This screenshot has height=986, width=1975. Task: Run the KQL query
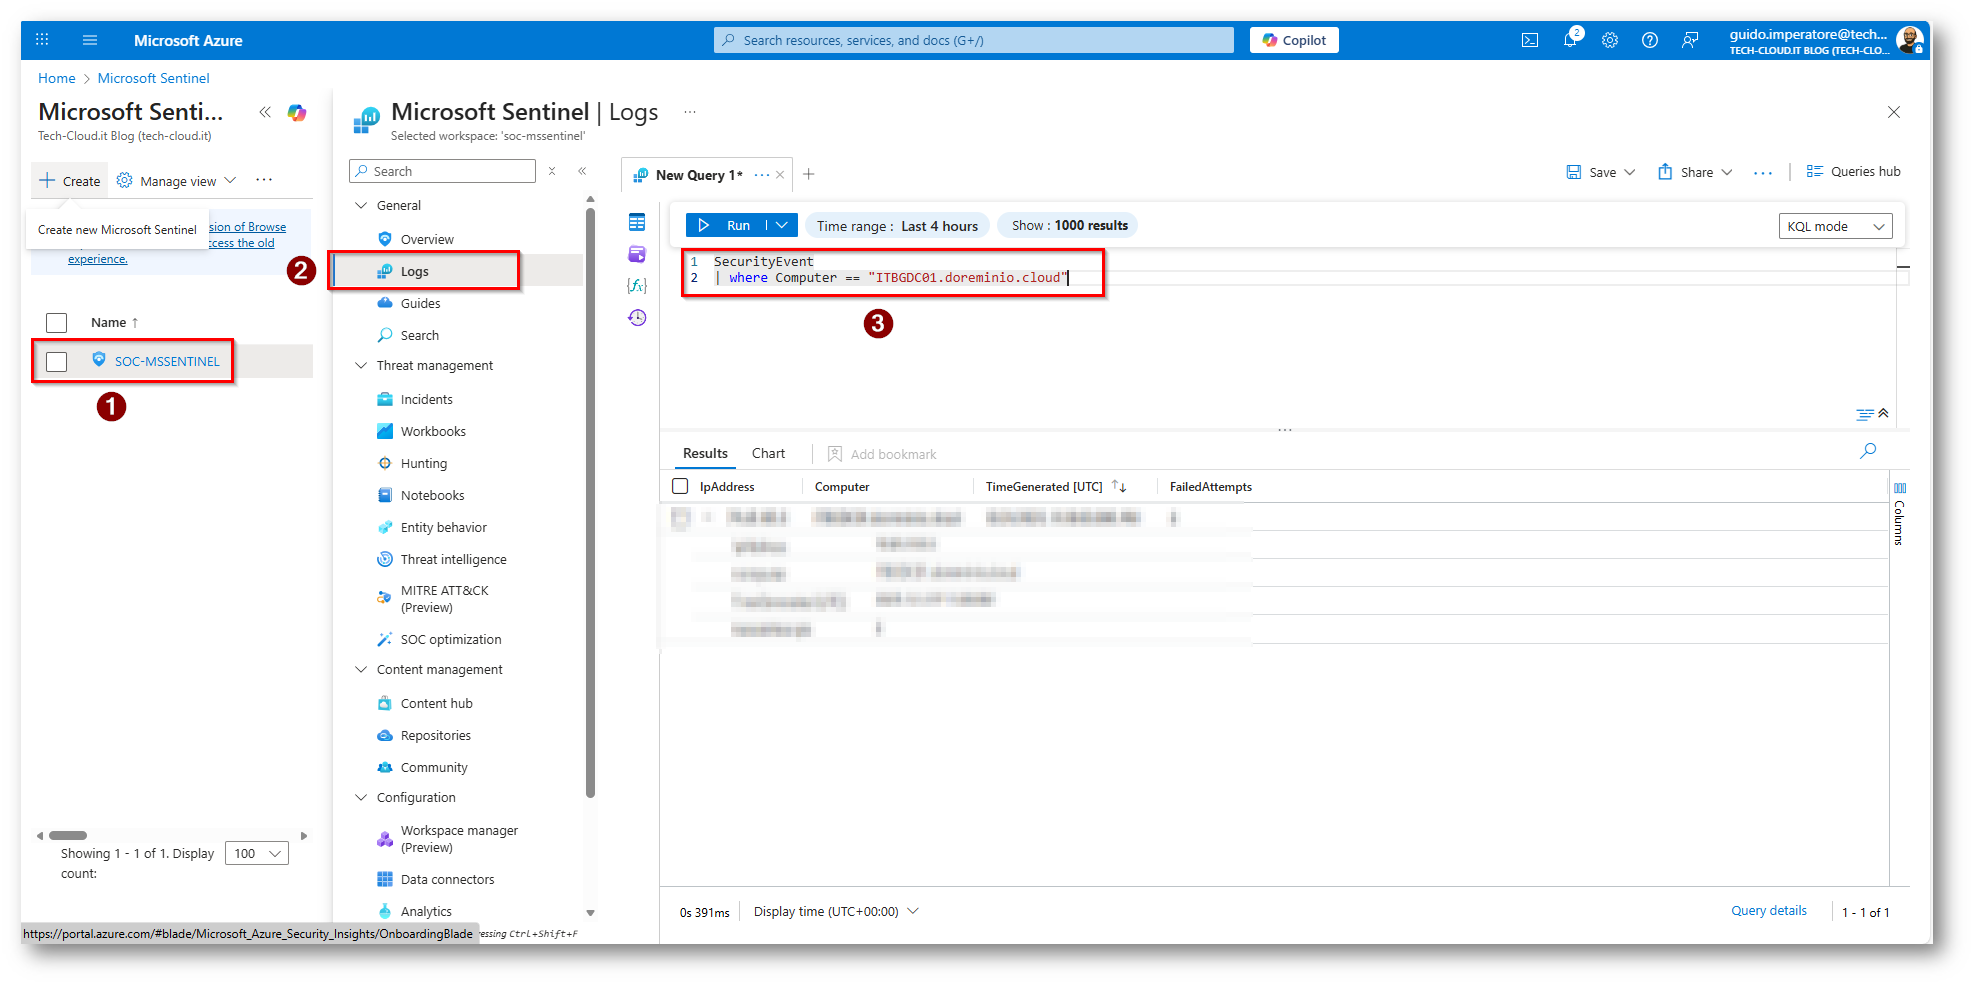tap(726, 226)
